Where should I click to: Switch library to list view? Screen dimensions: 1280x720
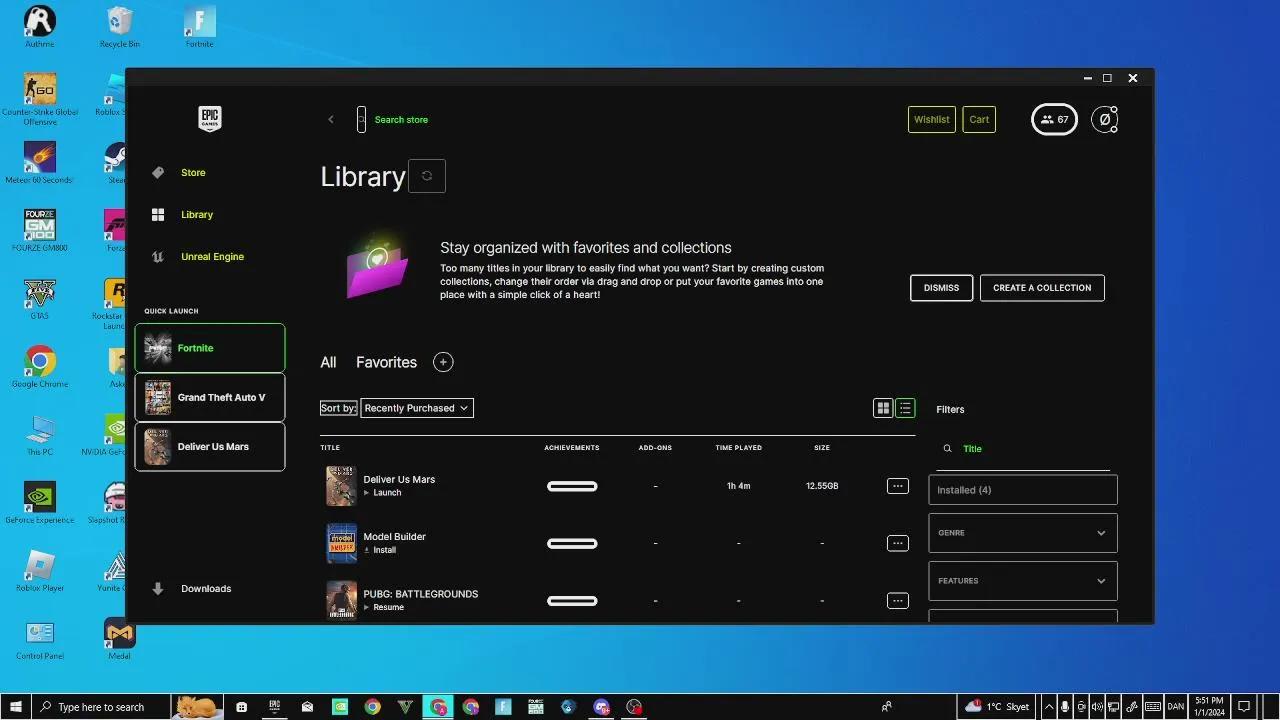point(905,408)
